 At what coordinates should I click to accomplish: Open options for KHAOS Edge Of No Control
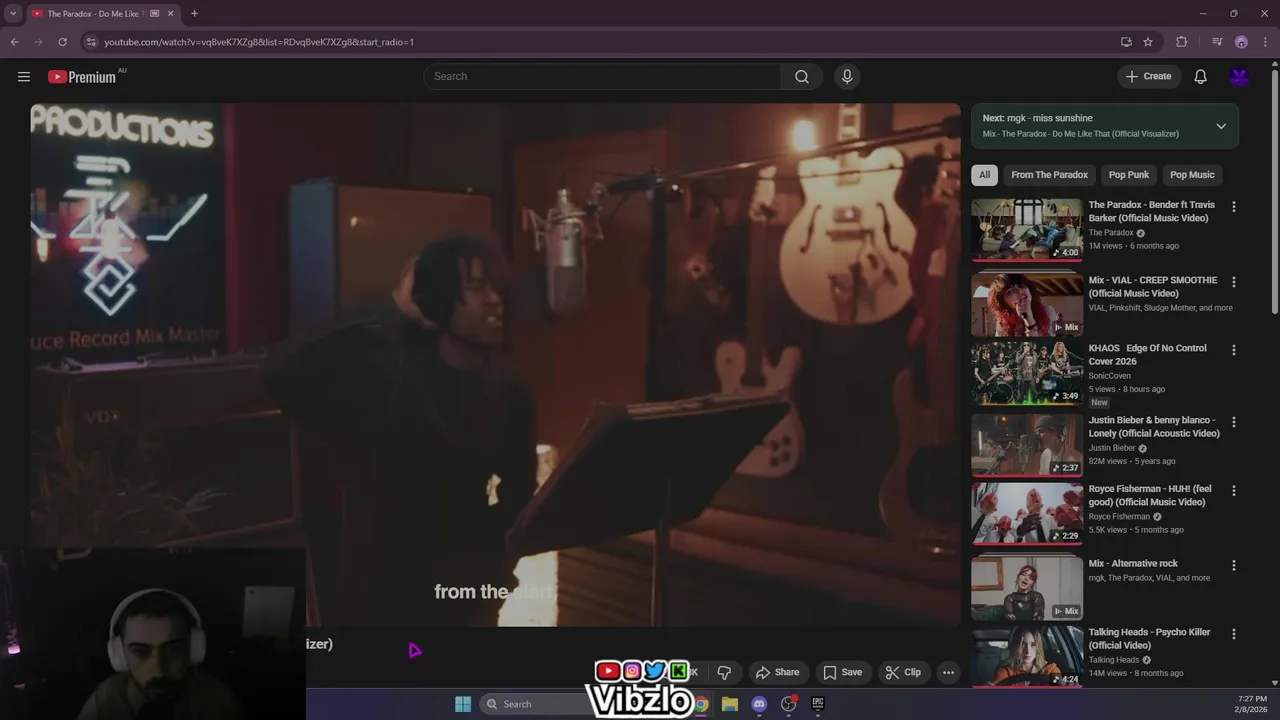coord(1233,350)
